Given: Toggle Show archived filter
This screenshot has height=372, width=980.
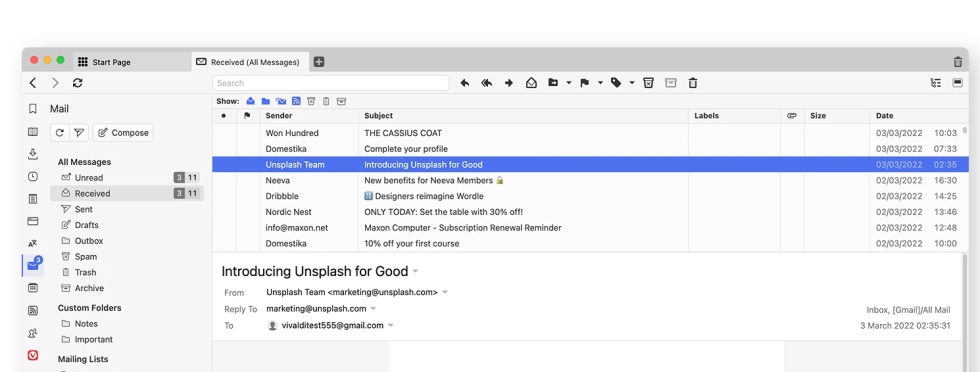Looking at the screenshot, I should [341, 101].
